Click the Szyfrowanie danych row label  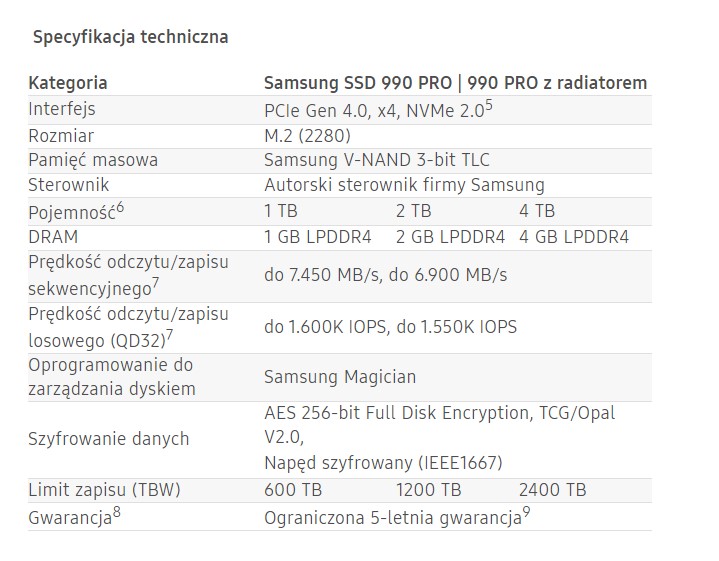(x=109, y=438)
